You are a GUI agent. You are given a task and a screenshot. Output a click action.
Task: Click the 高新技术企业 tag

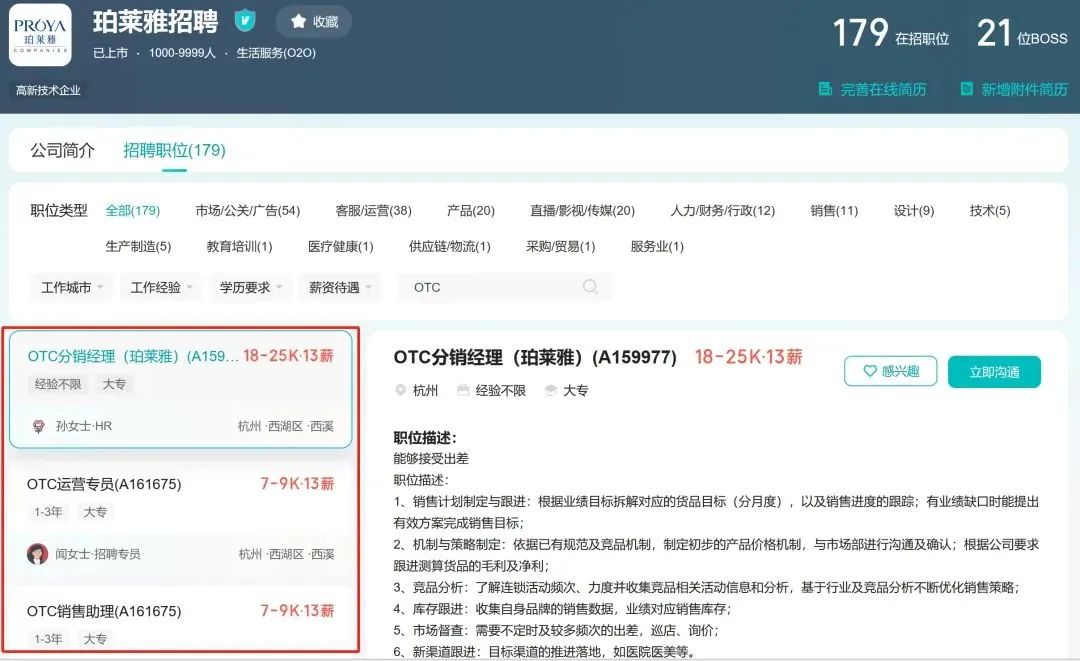coord(48,90)
